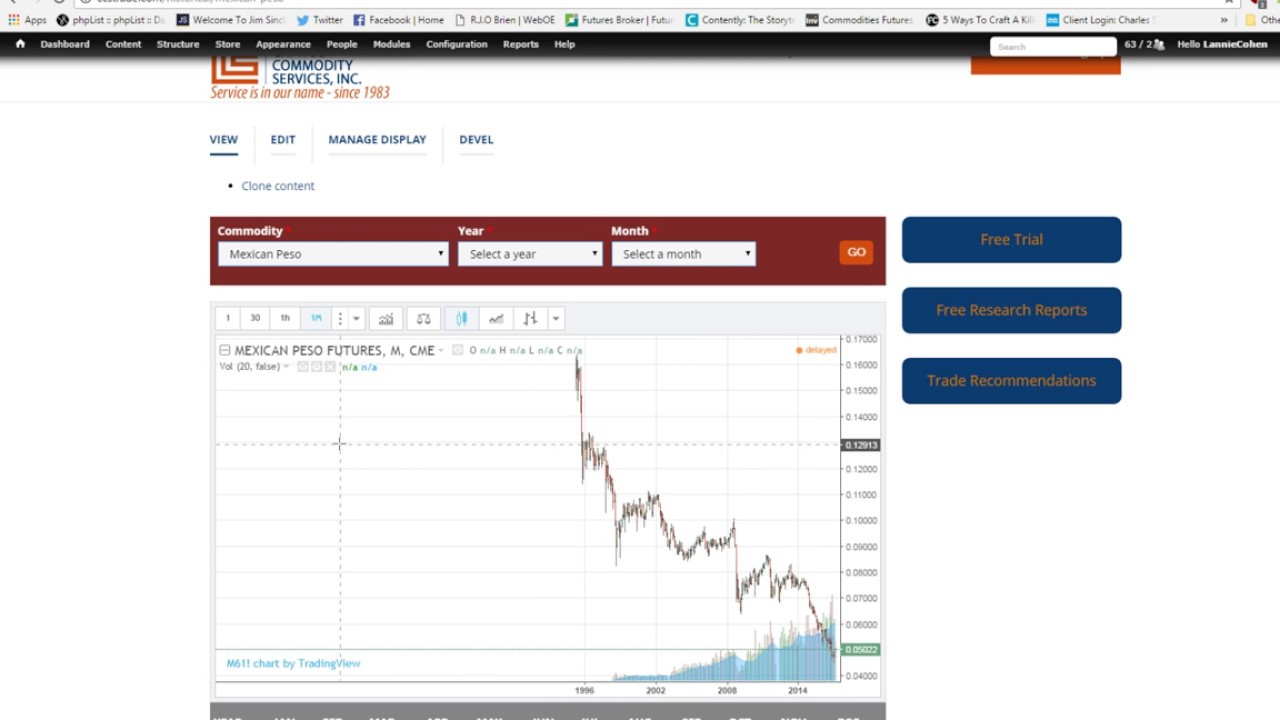Viewport: 1280px width, 720px height.
Task: Open Appearance admin menu
Action: click(x=283, y=44)
